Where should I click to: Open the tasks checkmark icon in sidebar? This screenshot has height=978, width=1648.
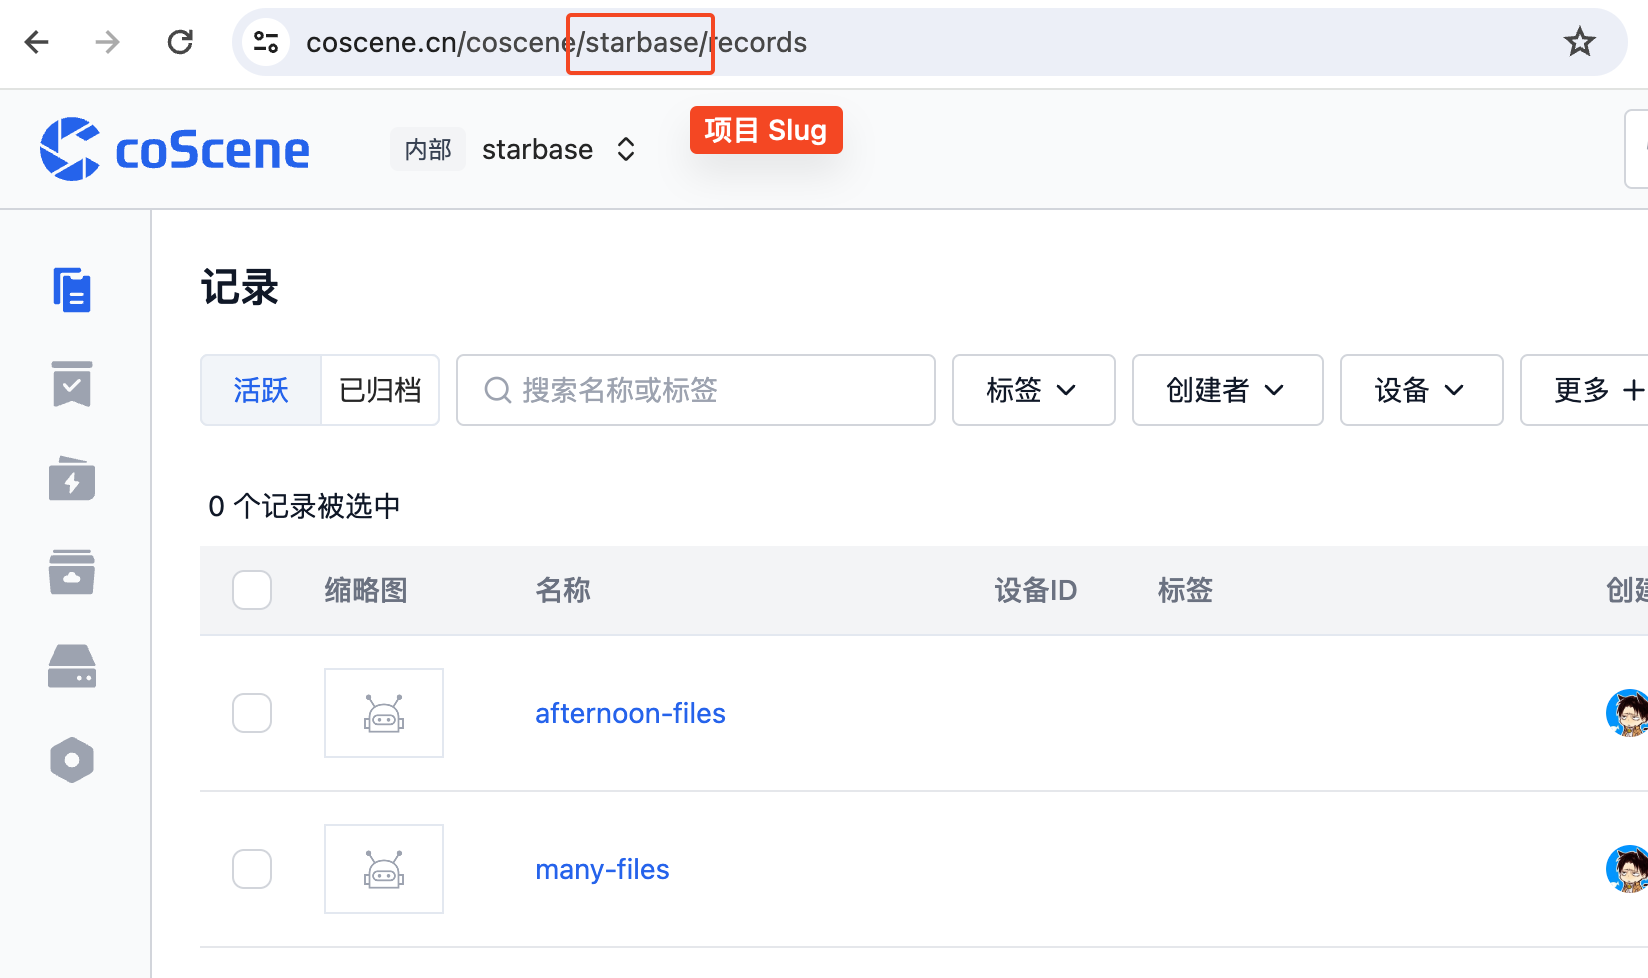click(72, 384)
